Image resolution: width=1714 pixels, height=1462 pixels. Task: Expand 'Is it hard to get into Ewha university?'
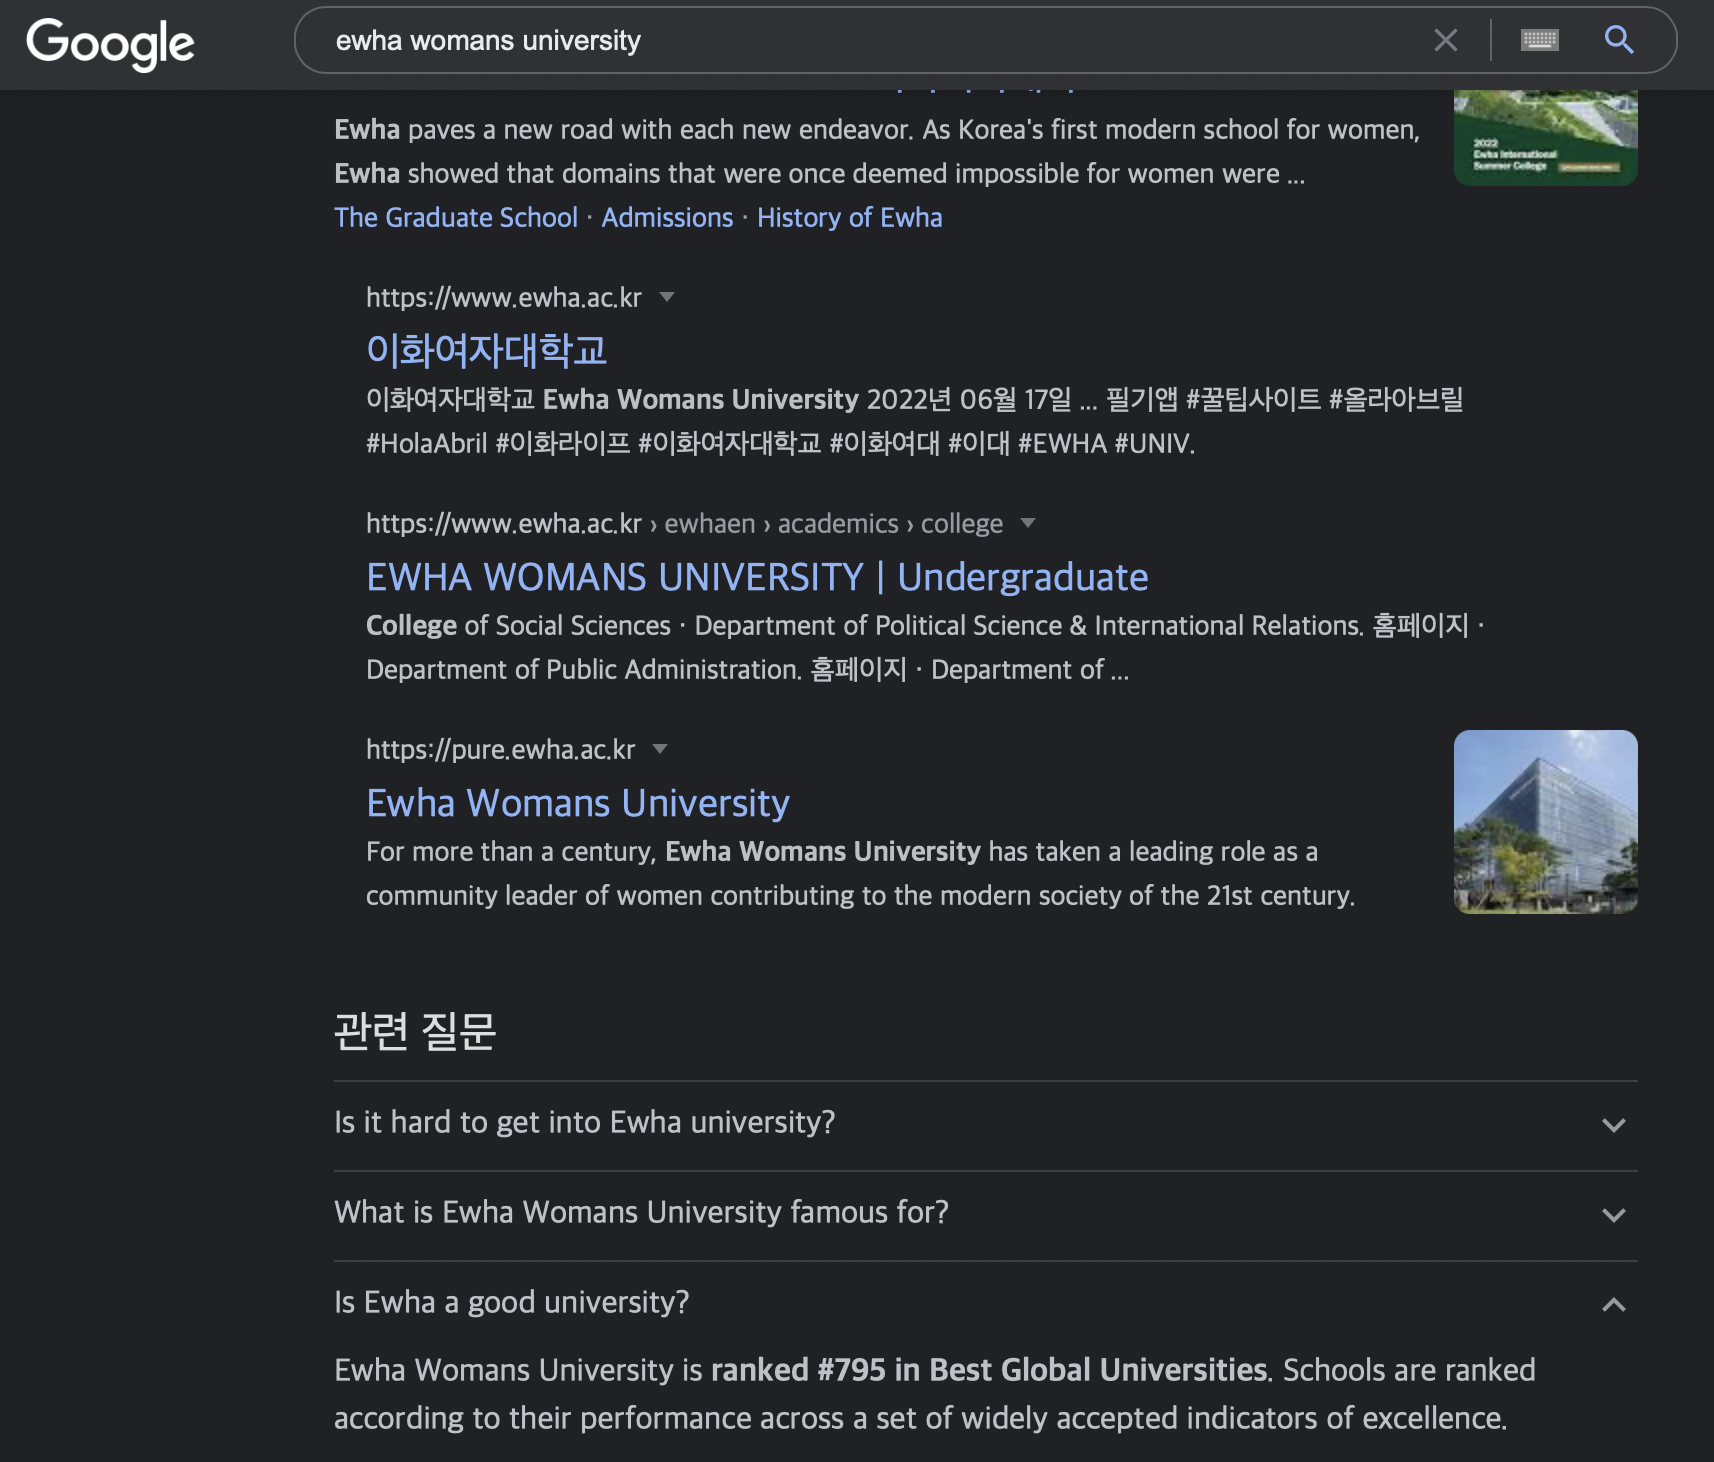[584, 1123]
